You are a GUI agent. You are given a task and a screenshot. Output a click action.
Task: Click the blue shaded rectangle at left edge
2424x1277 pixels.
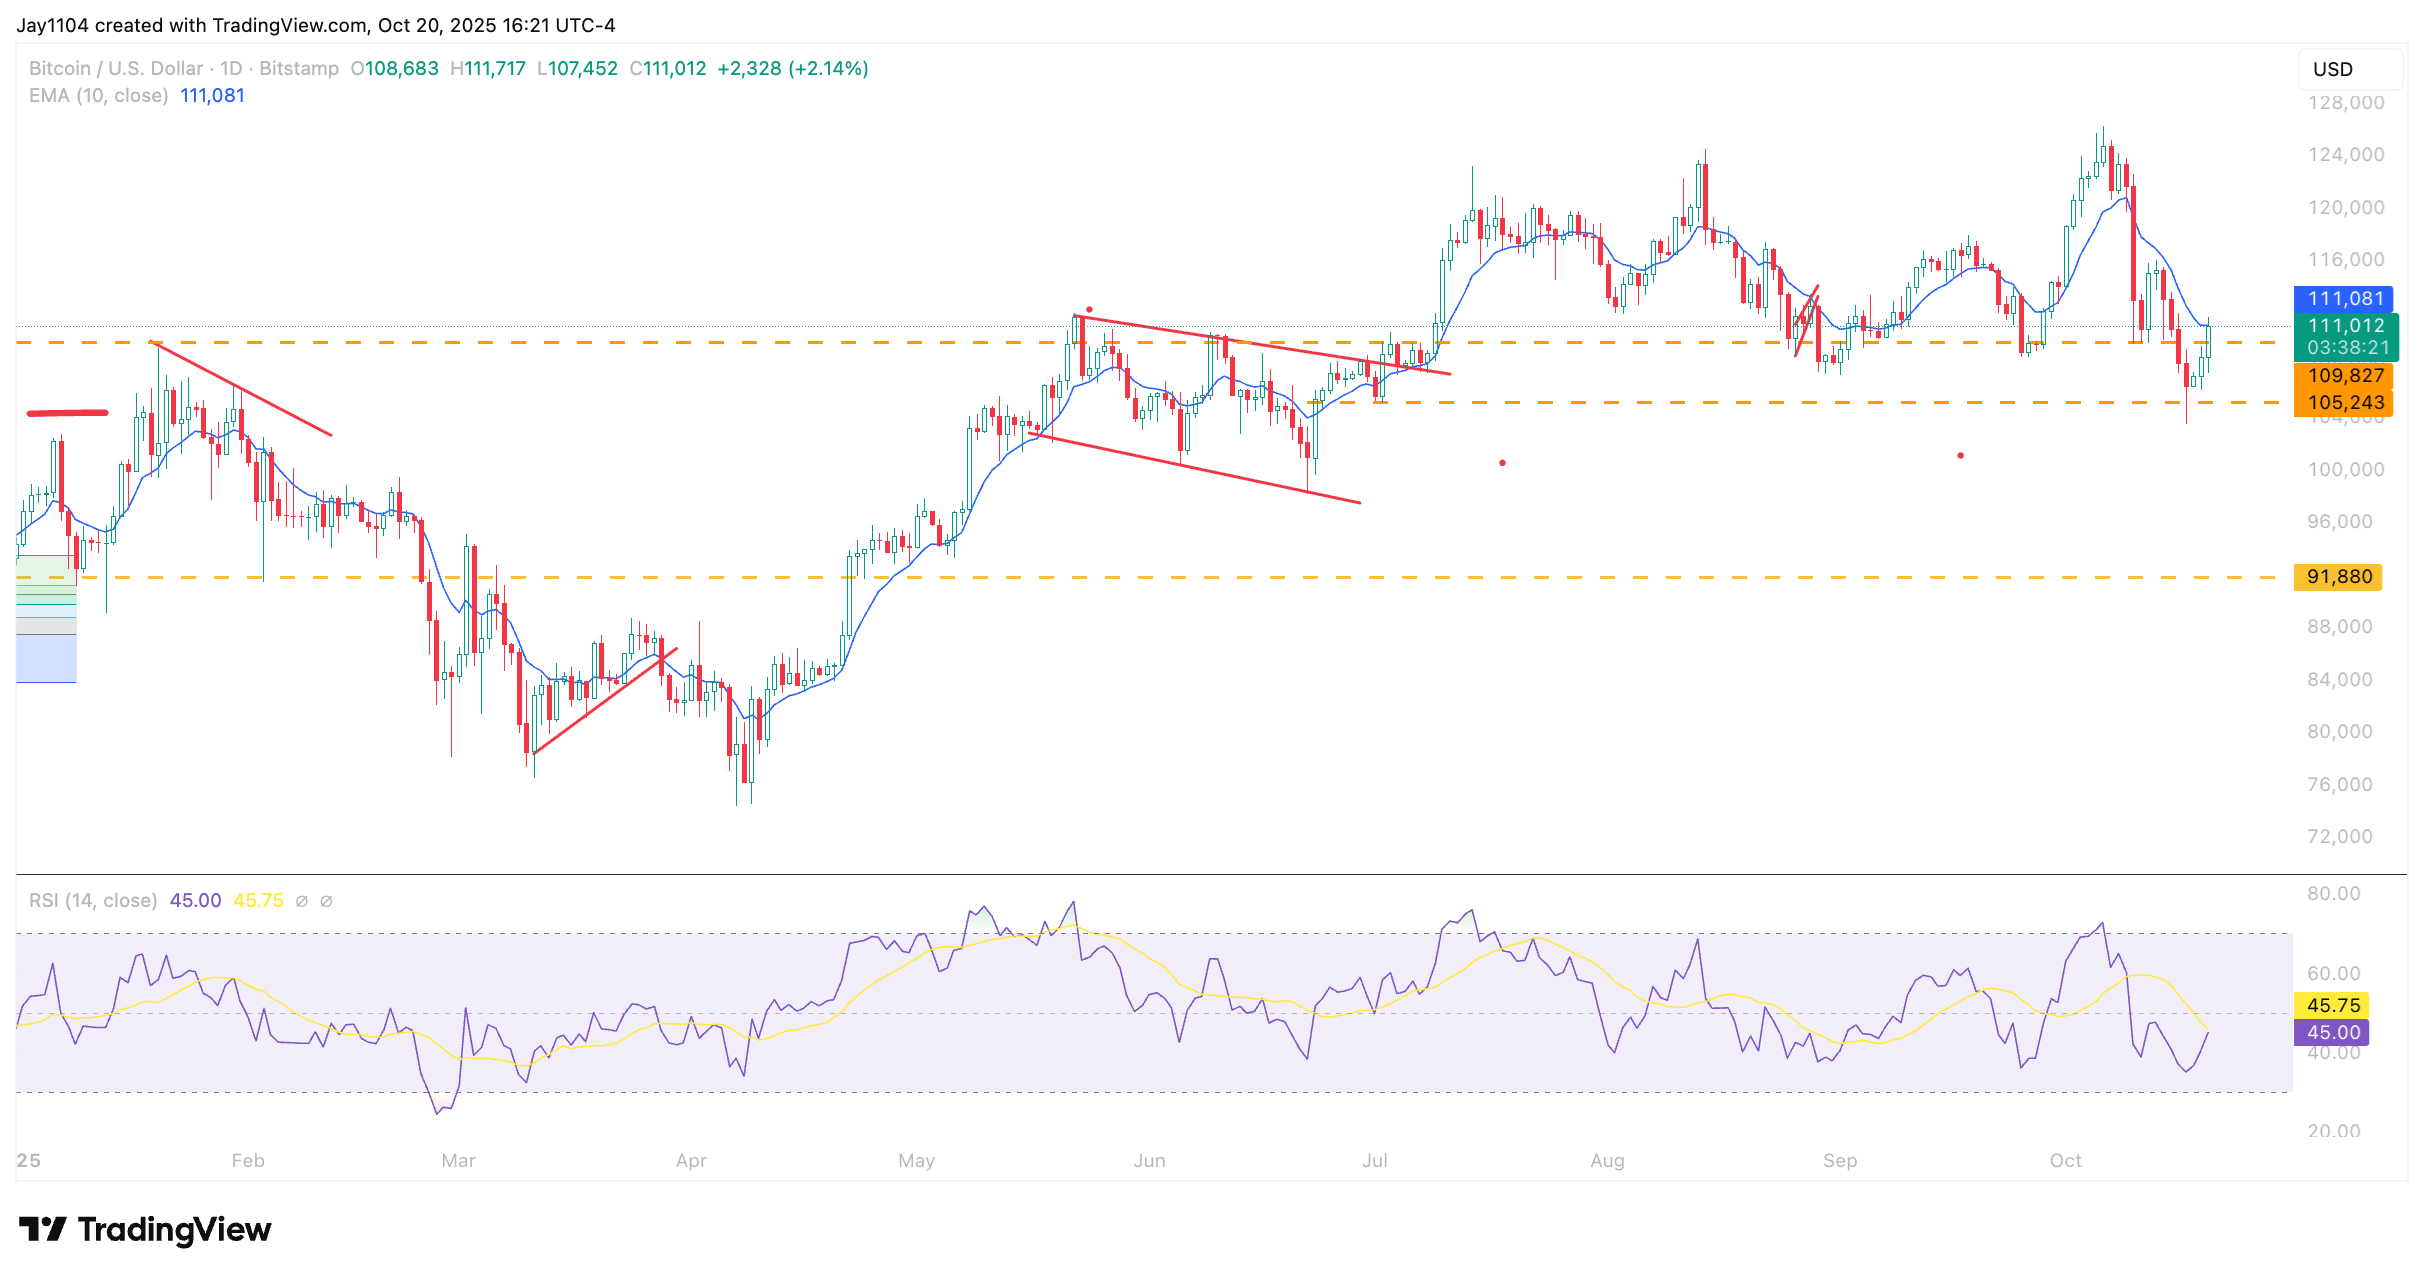46,658
